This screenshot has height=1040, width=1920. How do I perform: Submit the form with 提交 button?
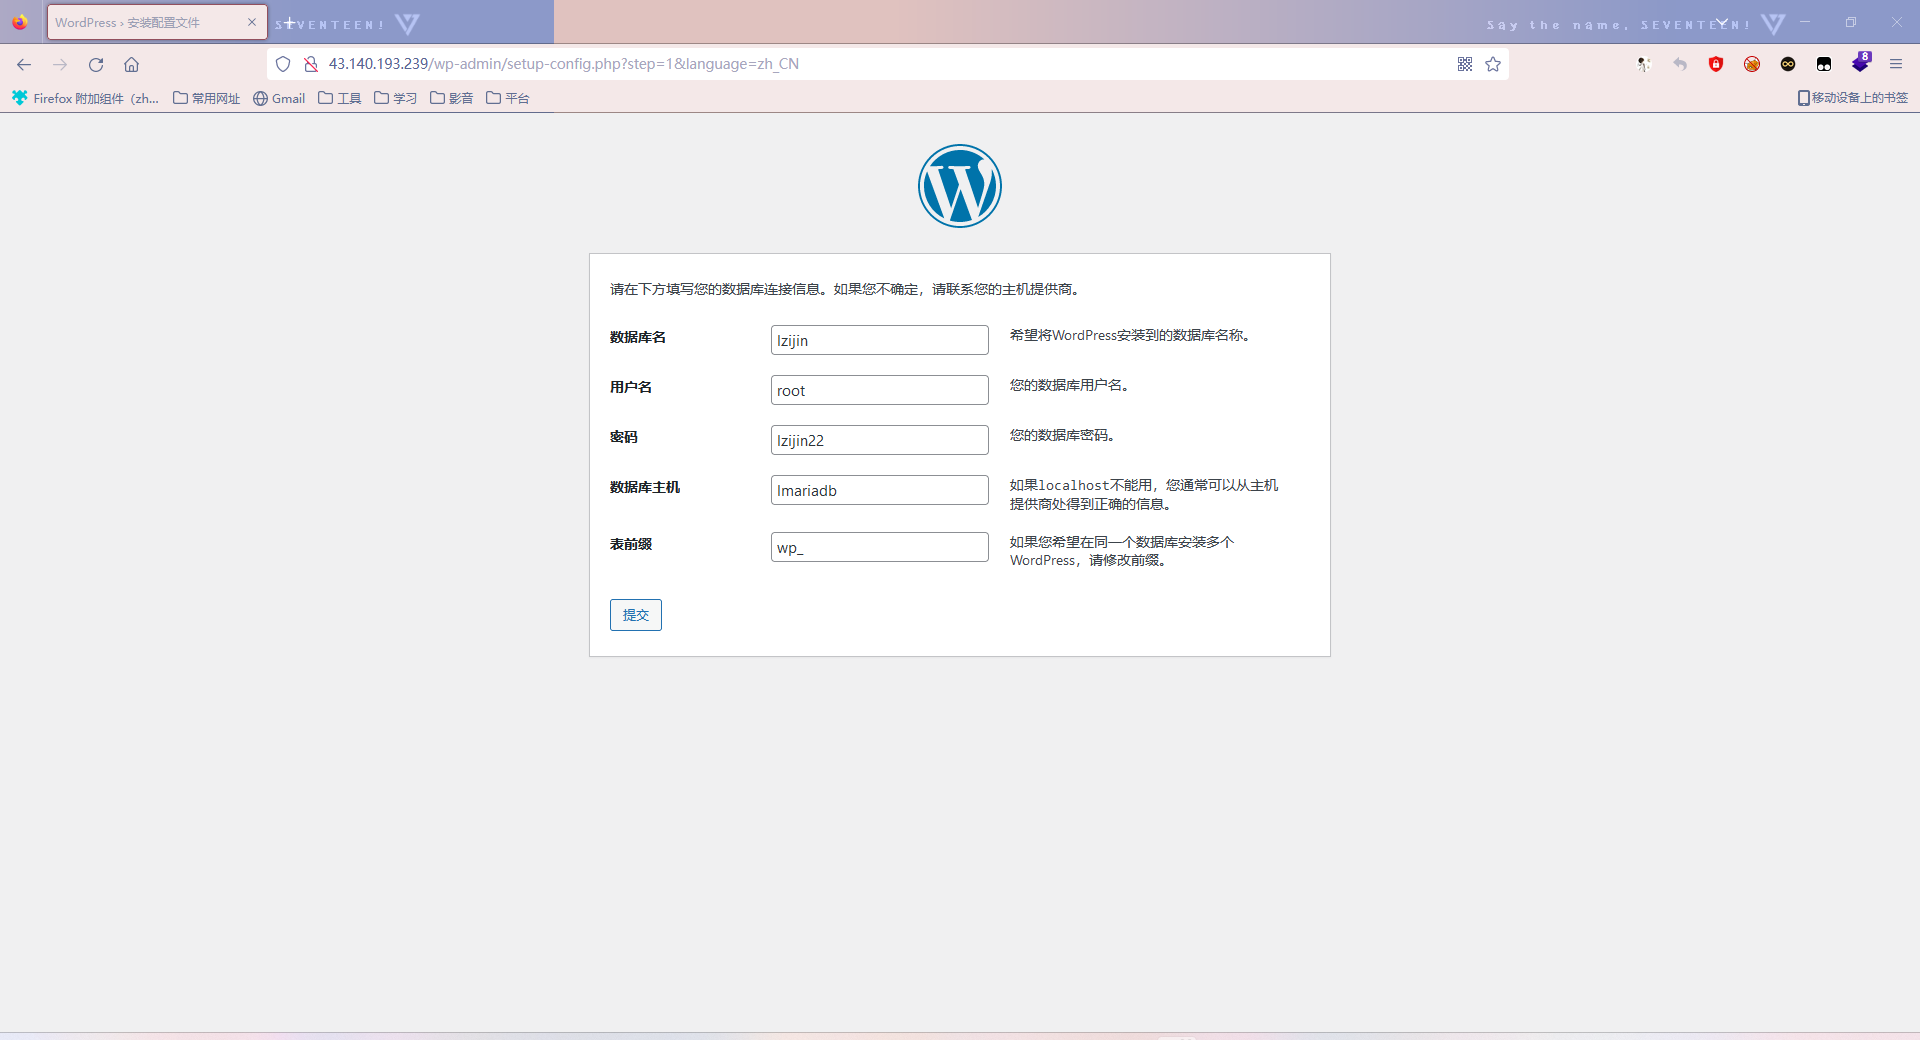[x=636, y=615]
